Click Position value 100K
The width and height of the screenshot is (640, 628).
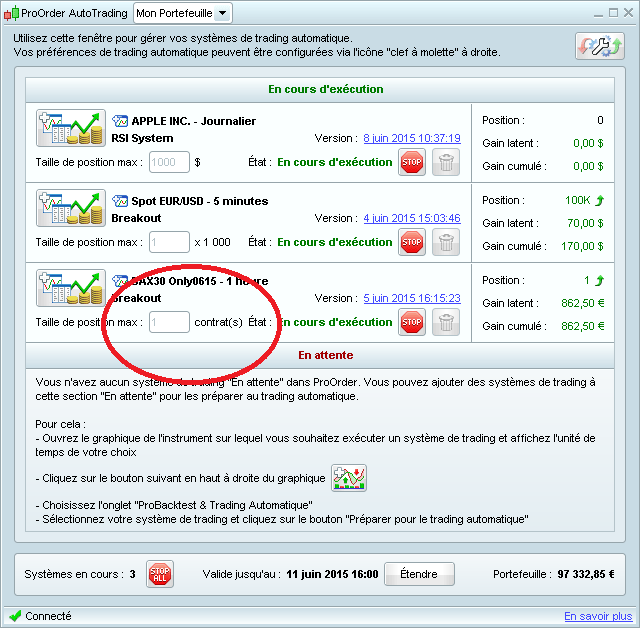(578, 200)
